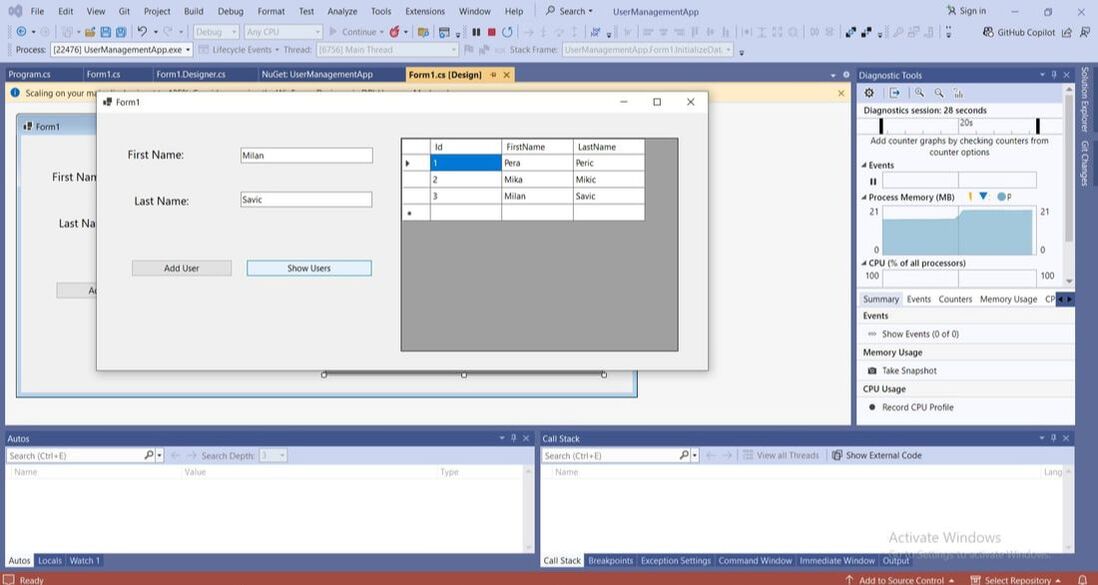Image resolution: width=1098 pixels, height=585 pixels.
Task: Select the grid cell containing Peric
Action: pos(609,163)
